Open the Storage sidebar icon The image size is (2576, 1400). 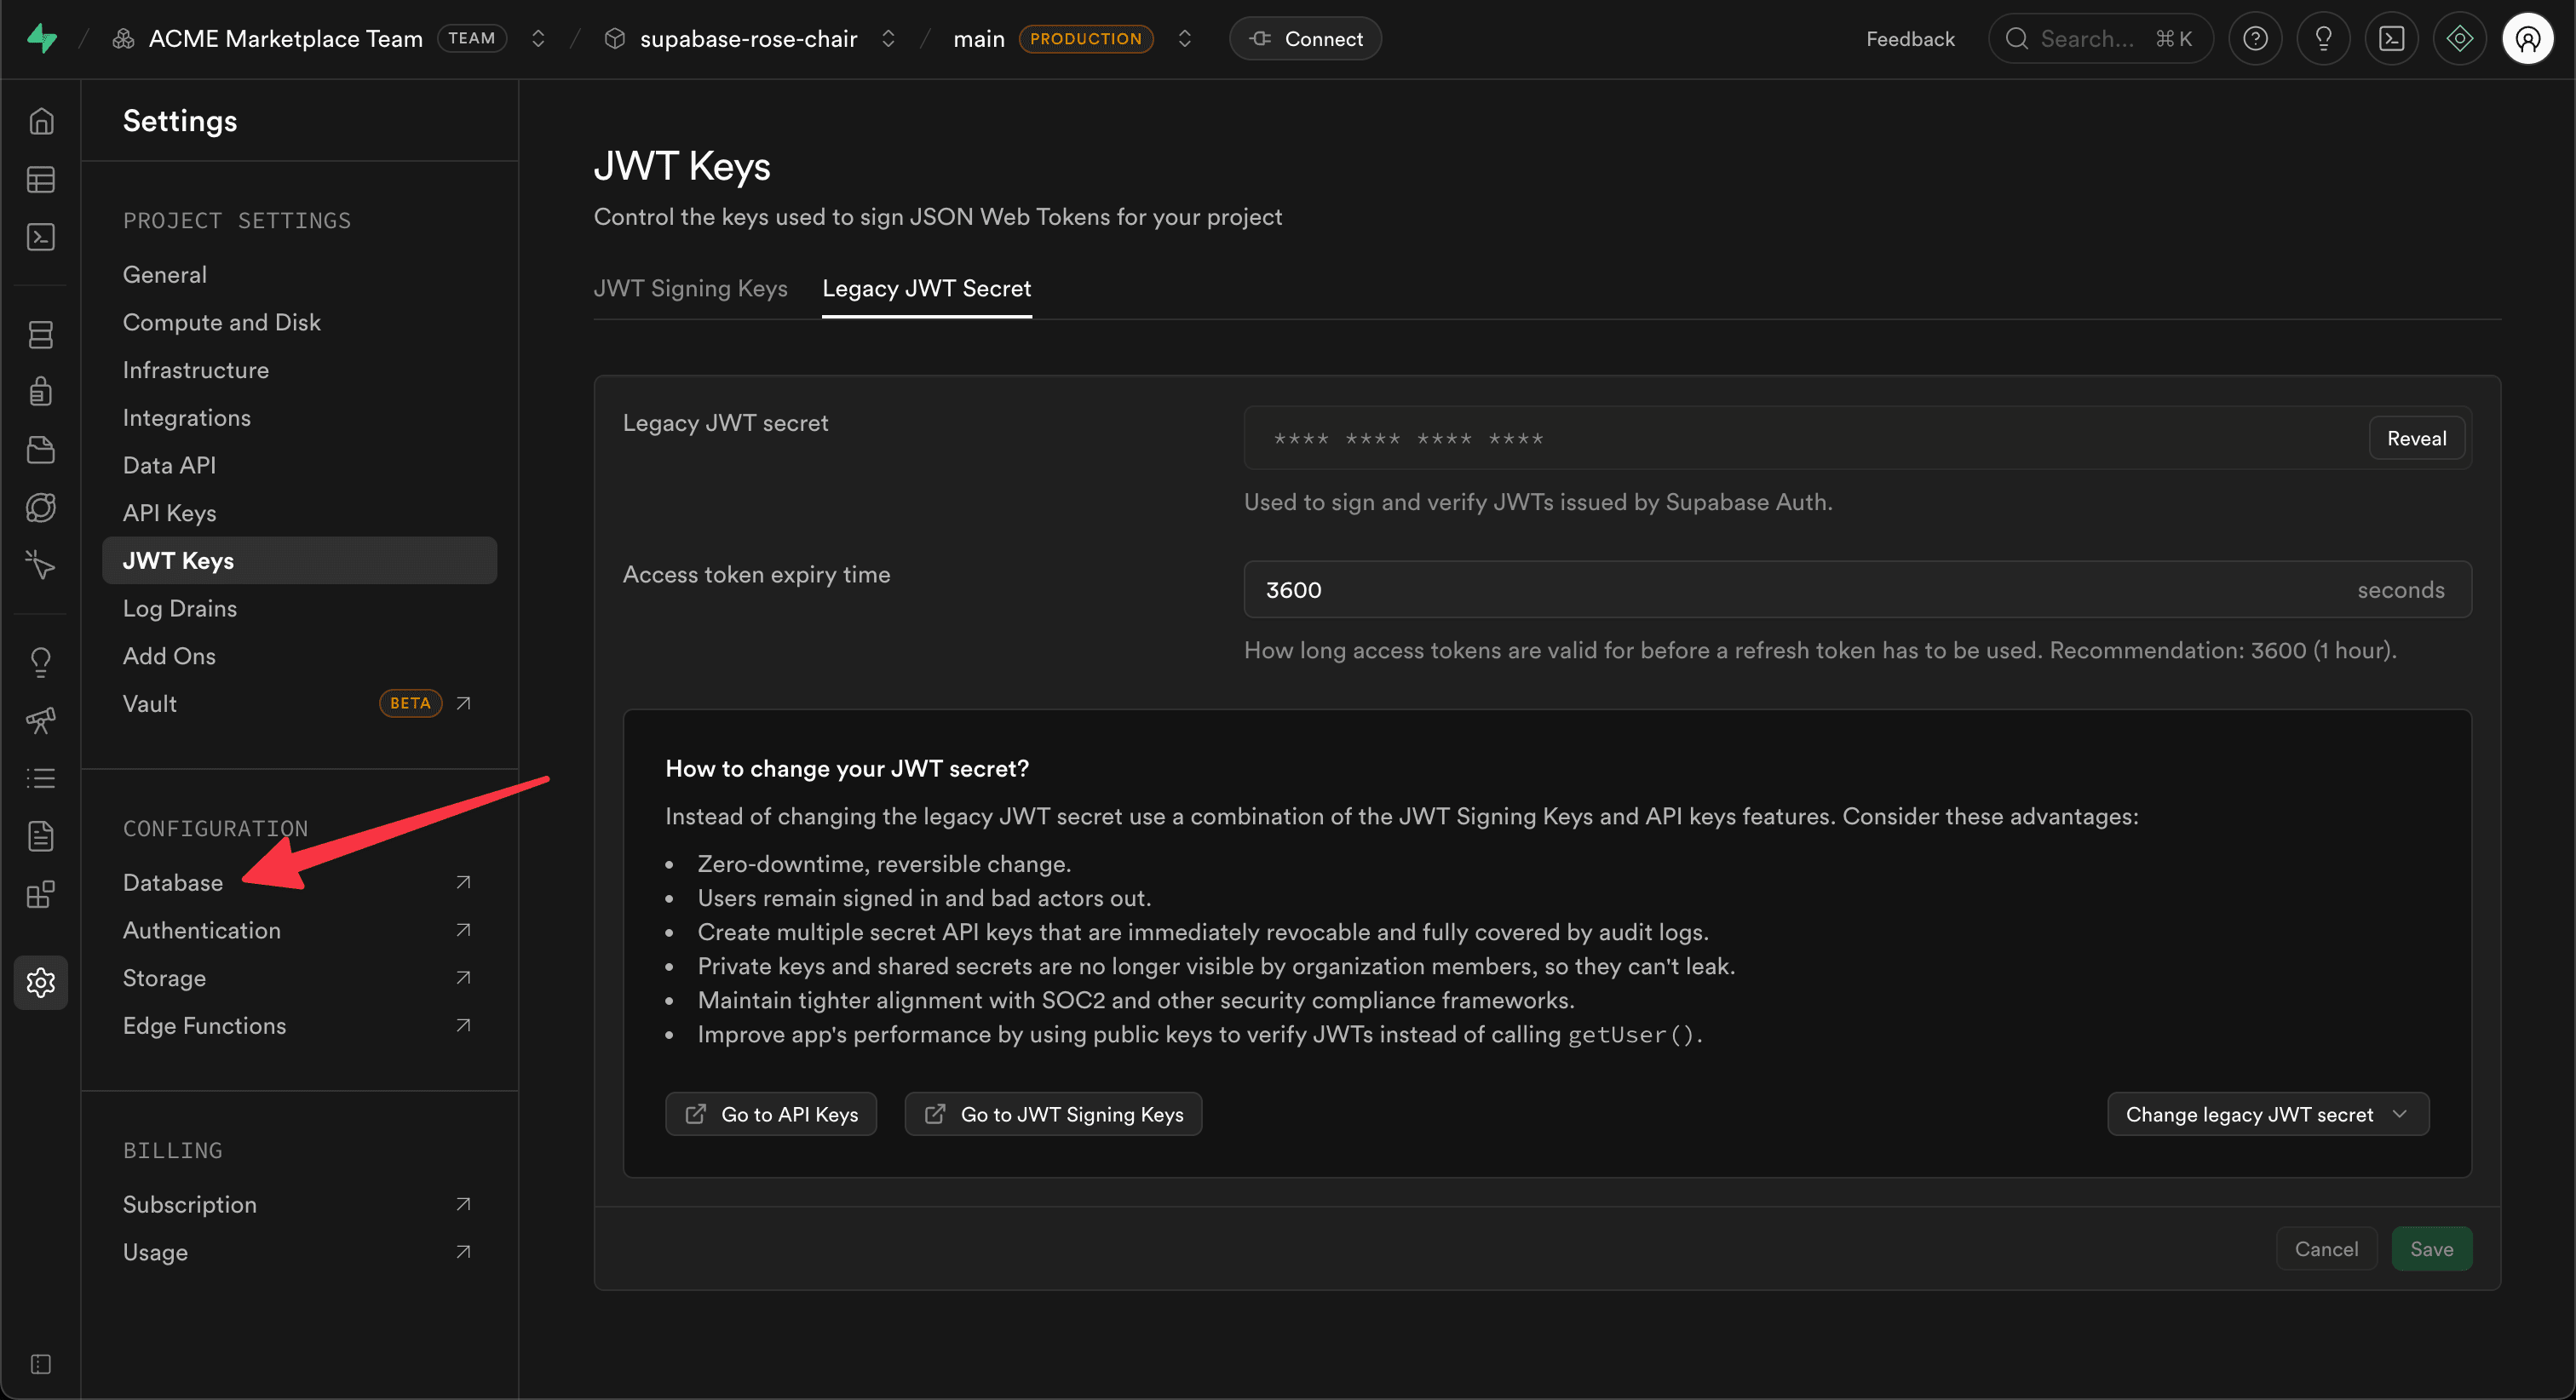coord(41,450)
